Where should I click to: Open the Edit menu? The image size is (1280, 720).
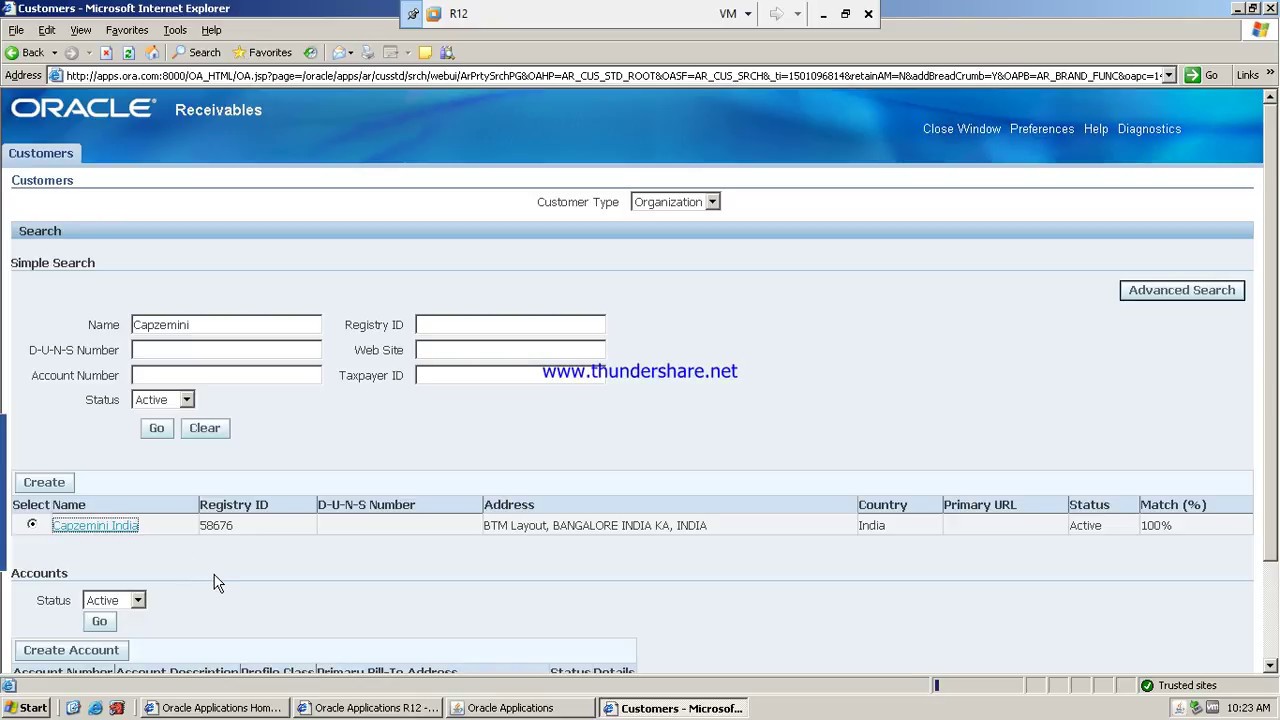point(47,30)
